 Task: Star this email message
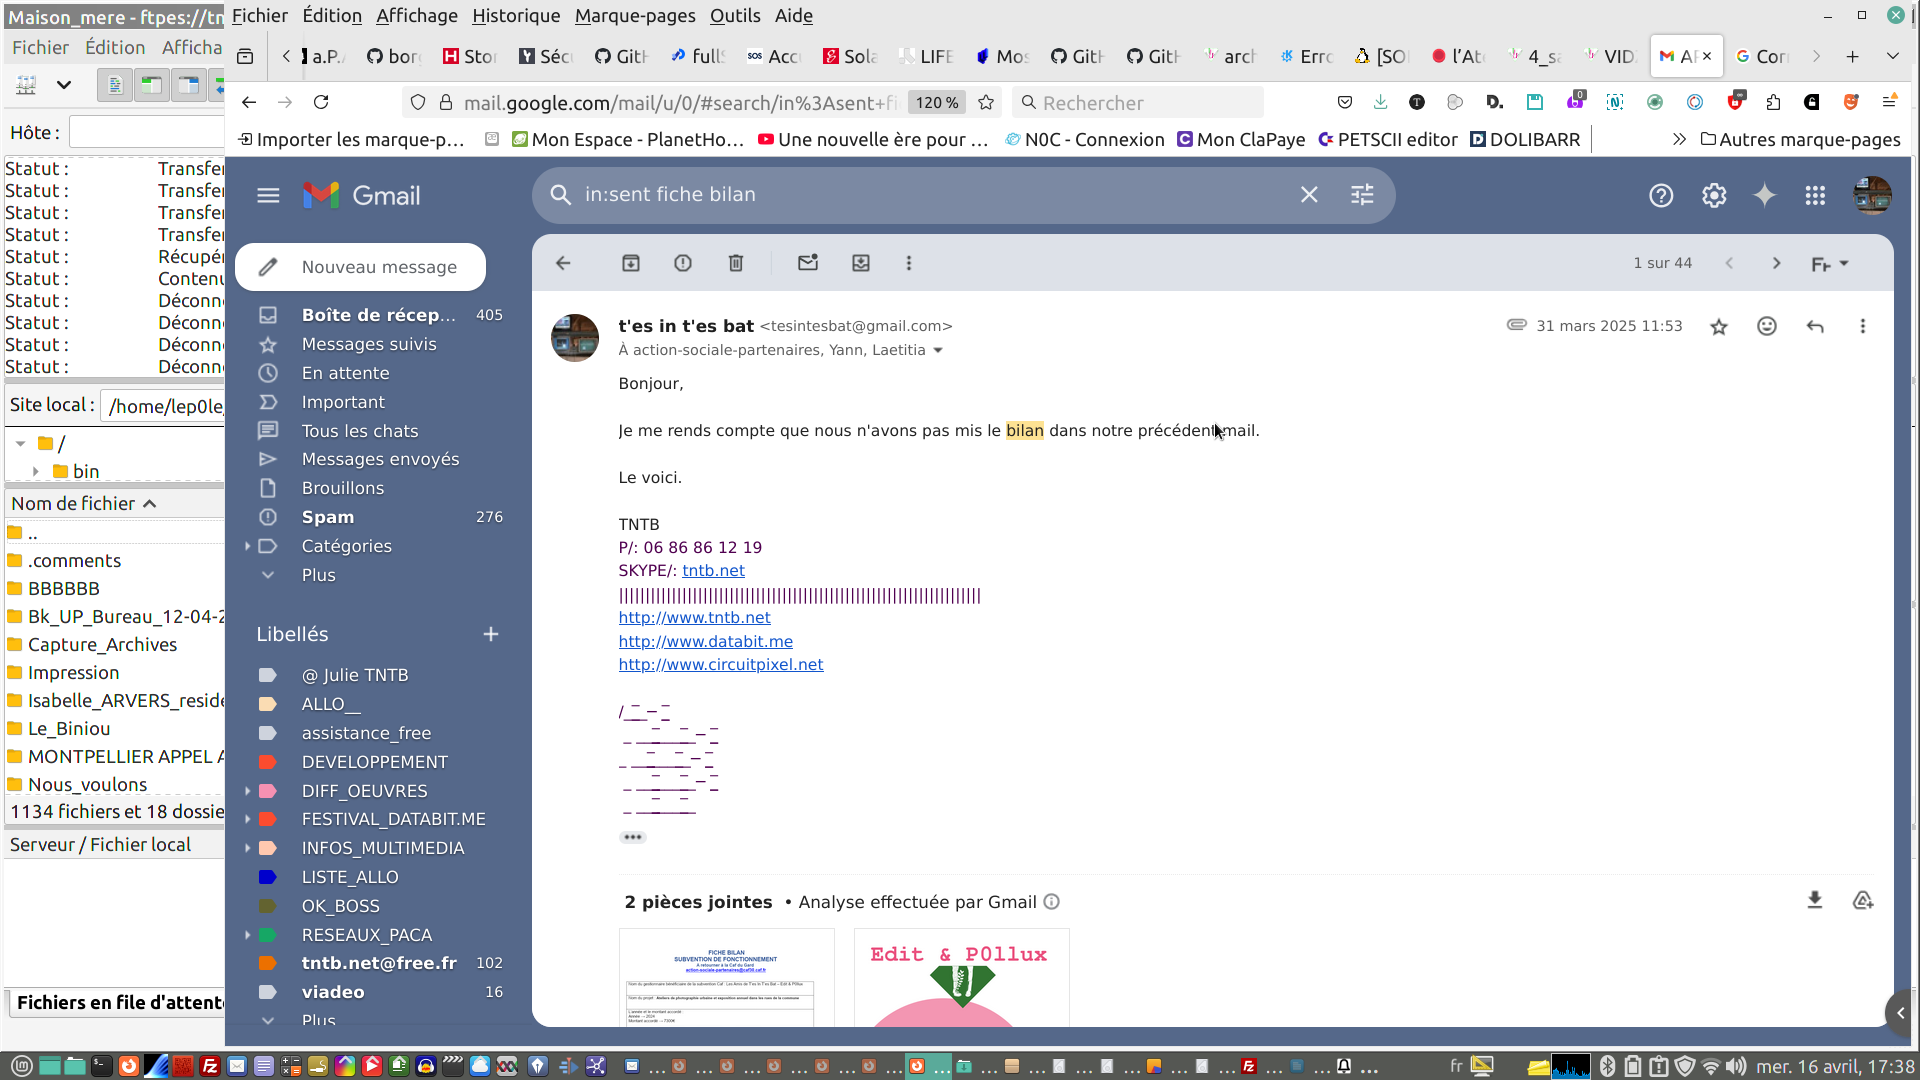(x=1719, y=327)
